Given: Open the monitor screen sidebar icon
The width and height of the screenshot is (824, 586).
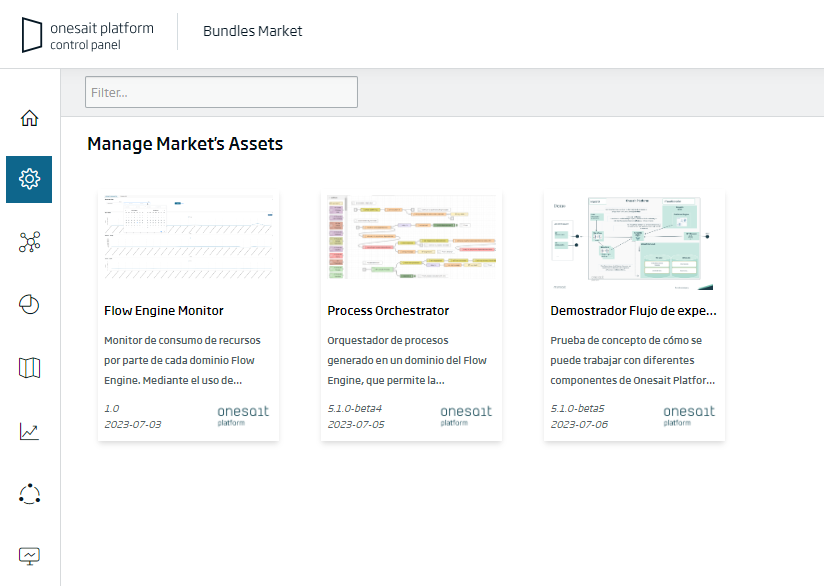Looking at the screenshot, I should click(x=29, y=556).
